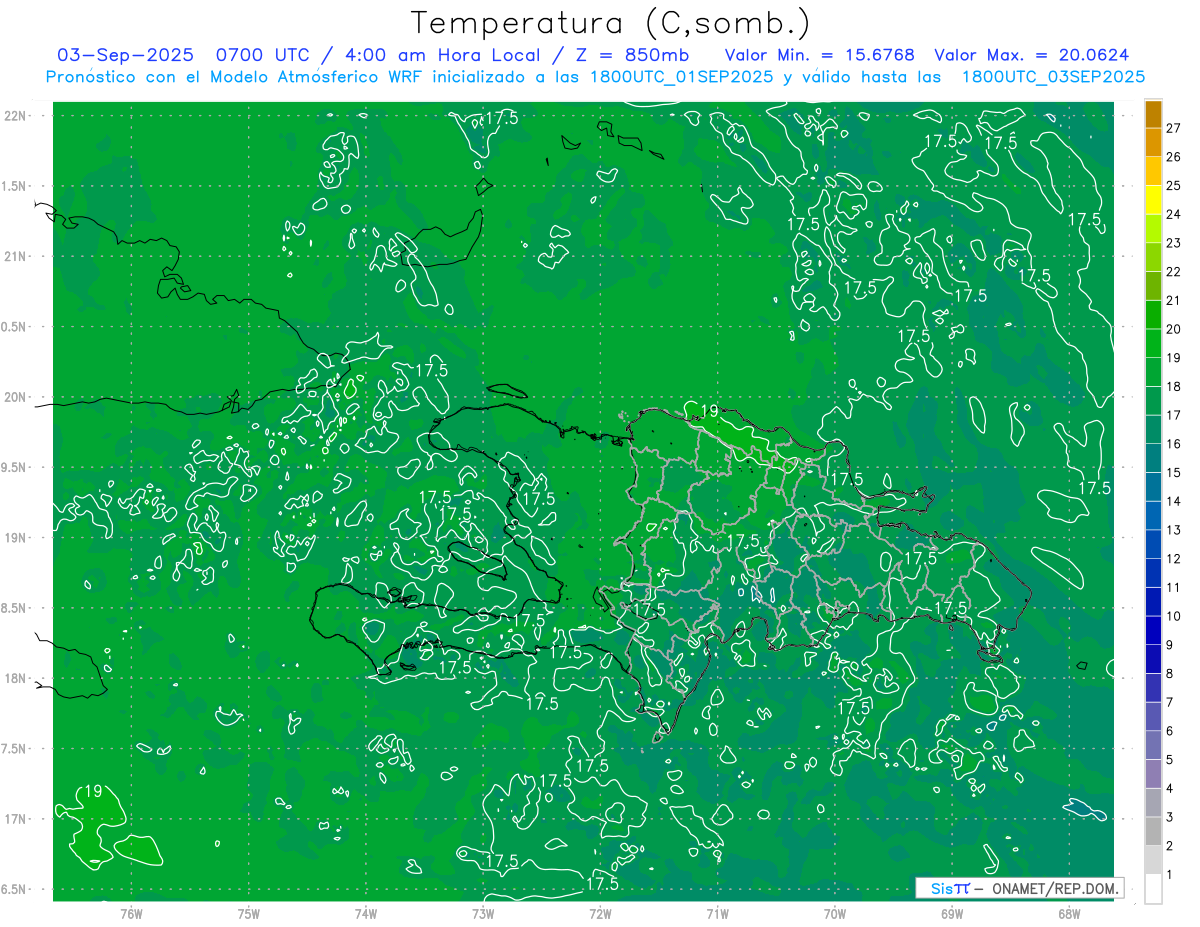Click the '74W' longitude label
The image size is (1200, 927).
pos(366,914)
